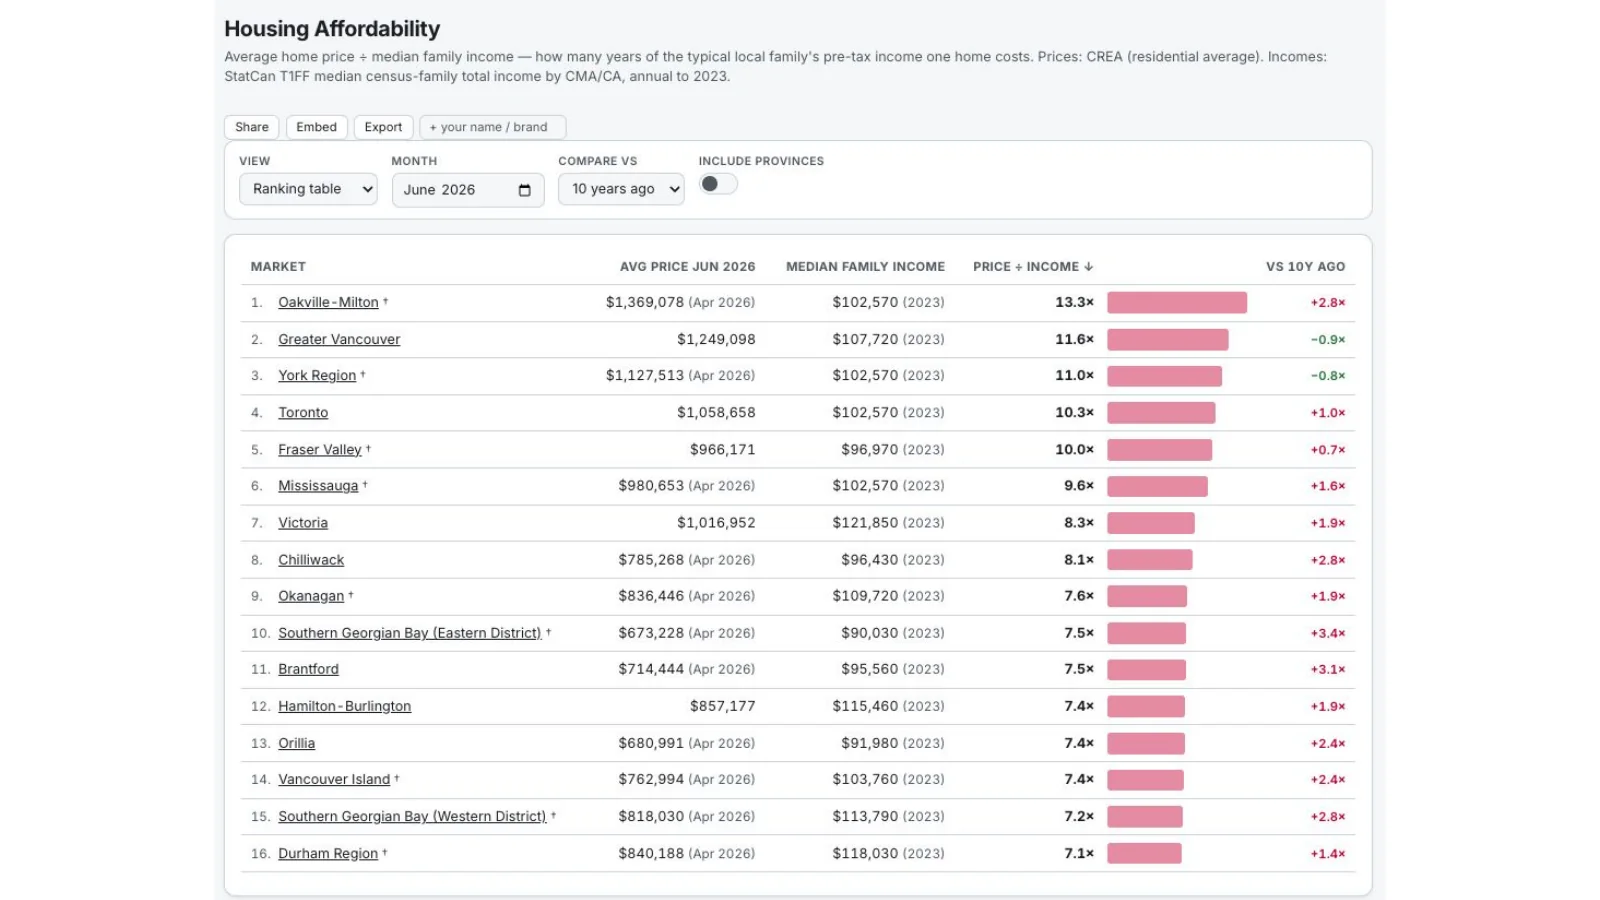Click the 13.3× ratio bar for Oakville-Milton

point(1177,303)
